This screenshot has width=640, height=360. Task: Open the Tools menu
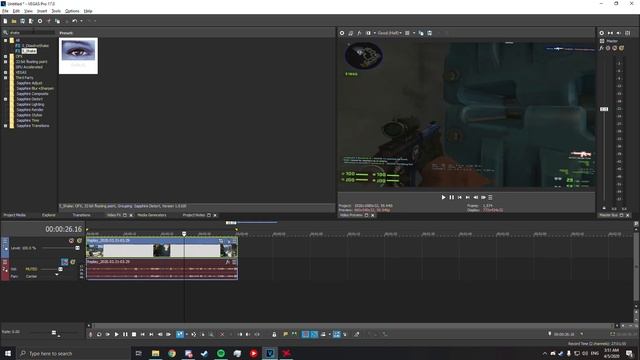click(56, 11)
